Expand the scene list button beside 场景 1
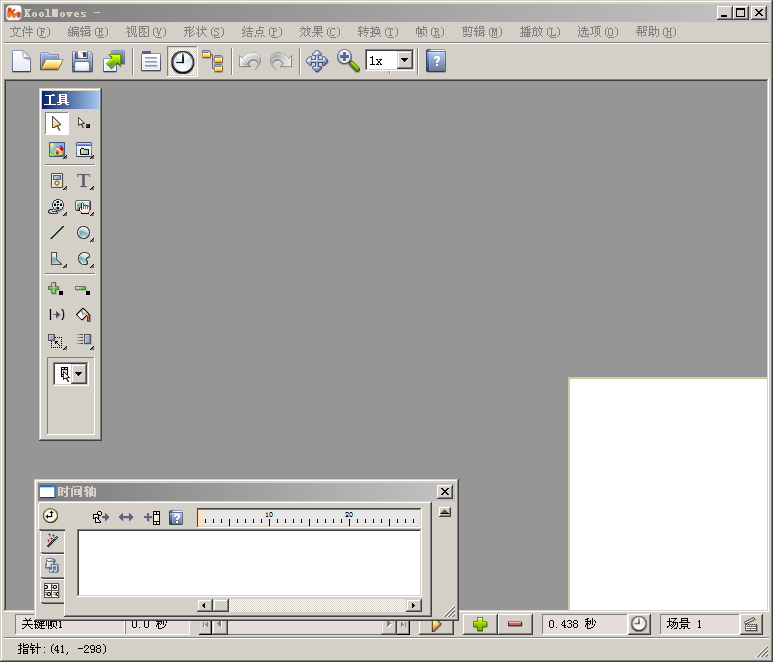 tap(749, 624)
